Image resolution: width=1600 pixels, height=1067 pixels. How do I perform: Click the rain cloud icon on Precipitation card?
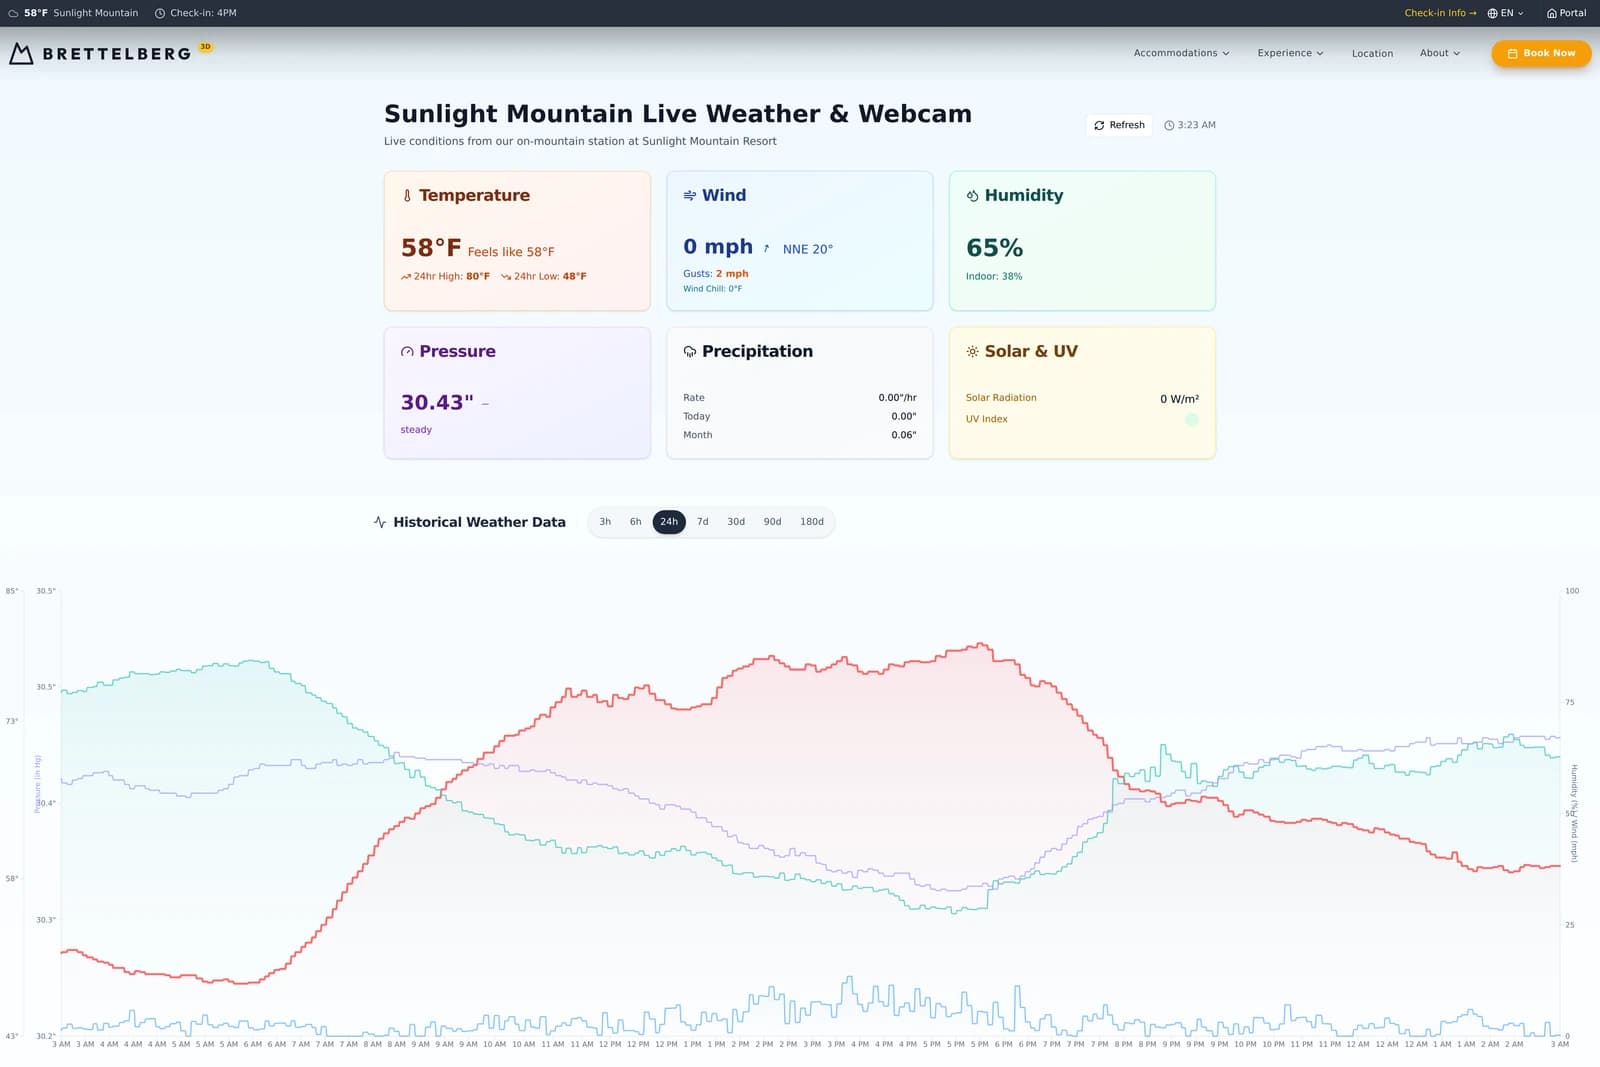coord(690,352)
